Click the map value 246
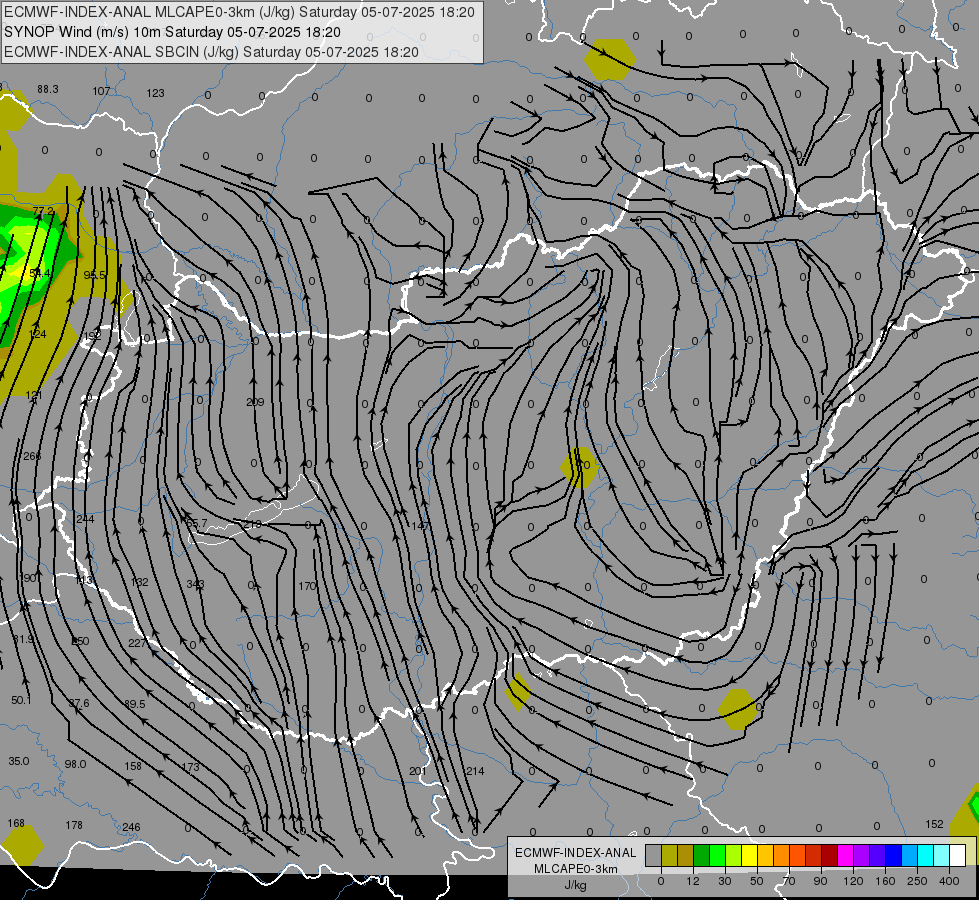Screen dimensions: 979x900 (131, 827)
